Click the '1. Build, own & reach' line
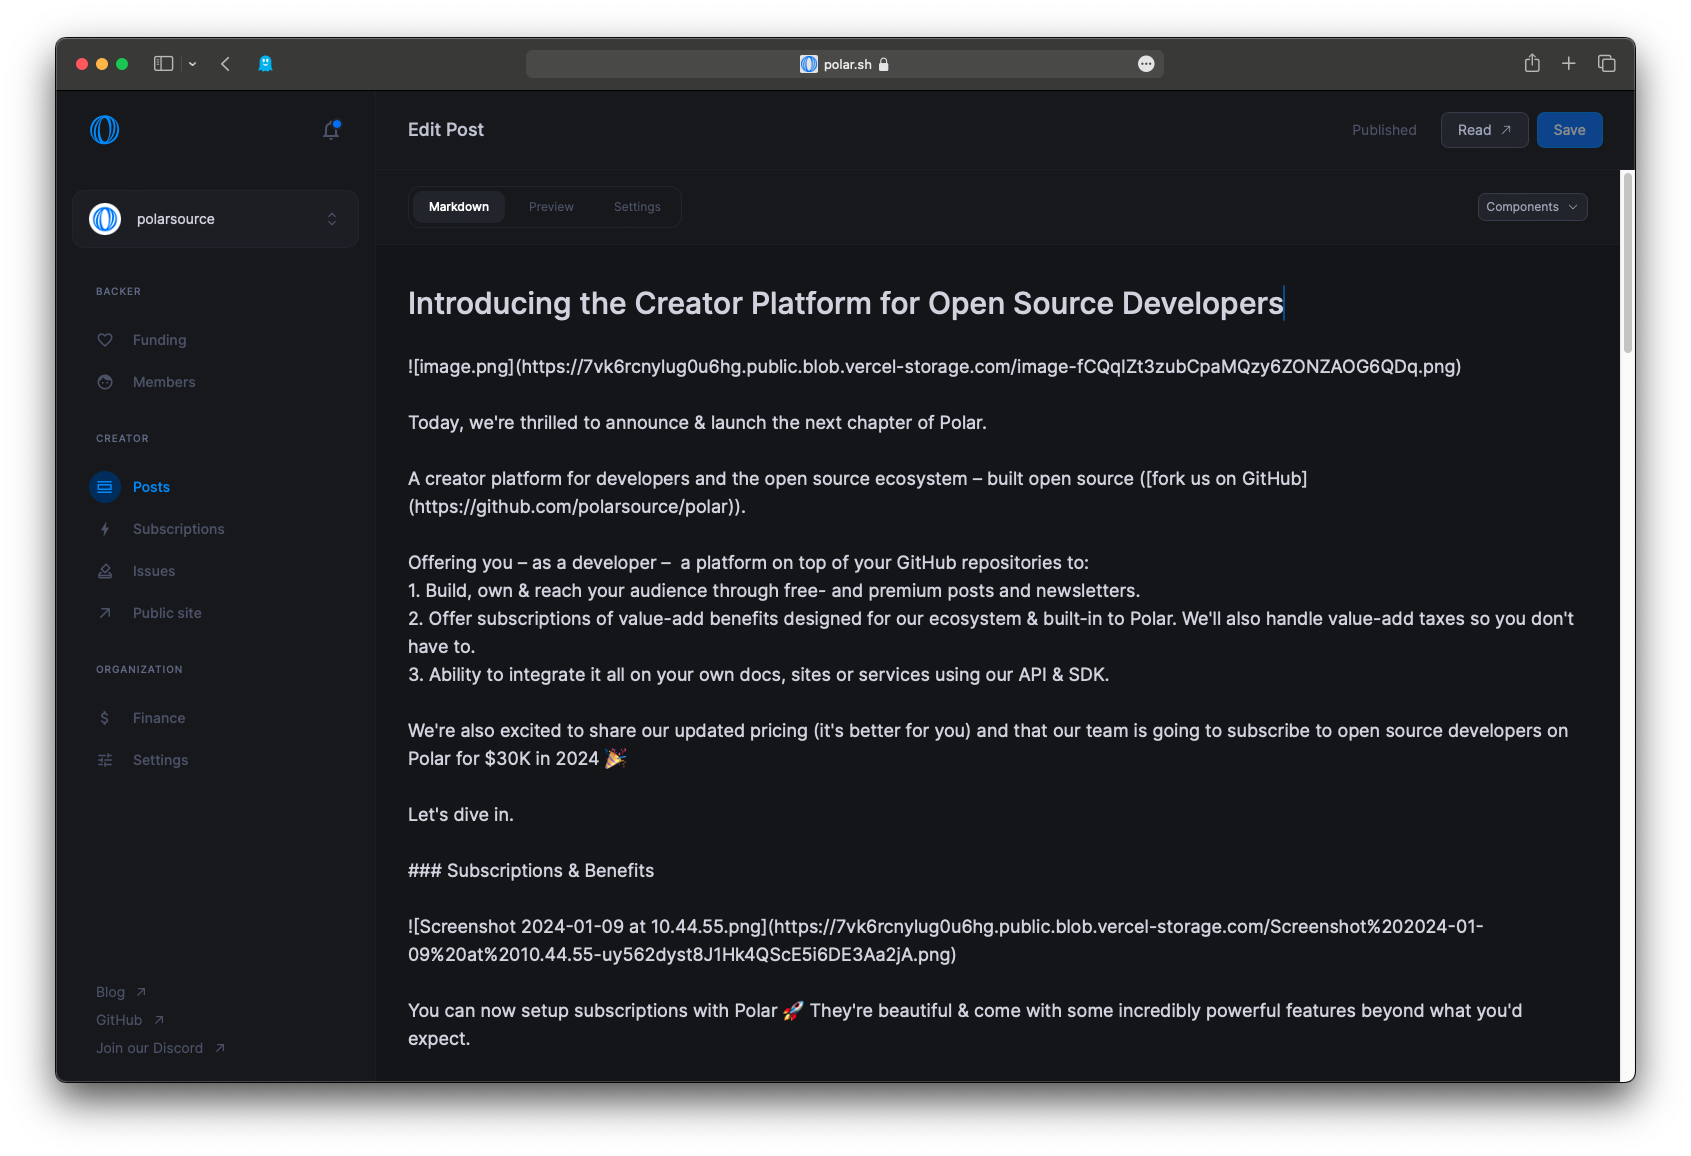This screenshot has width=1691, height=1156. click(x=774, y=591)
